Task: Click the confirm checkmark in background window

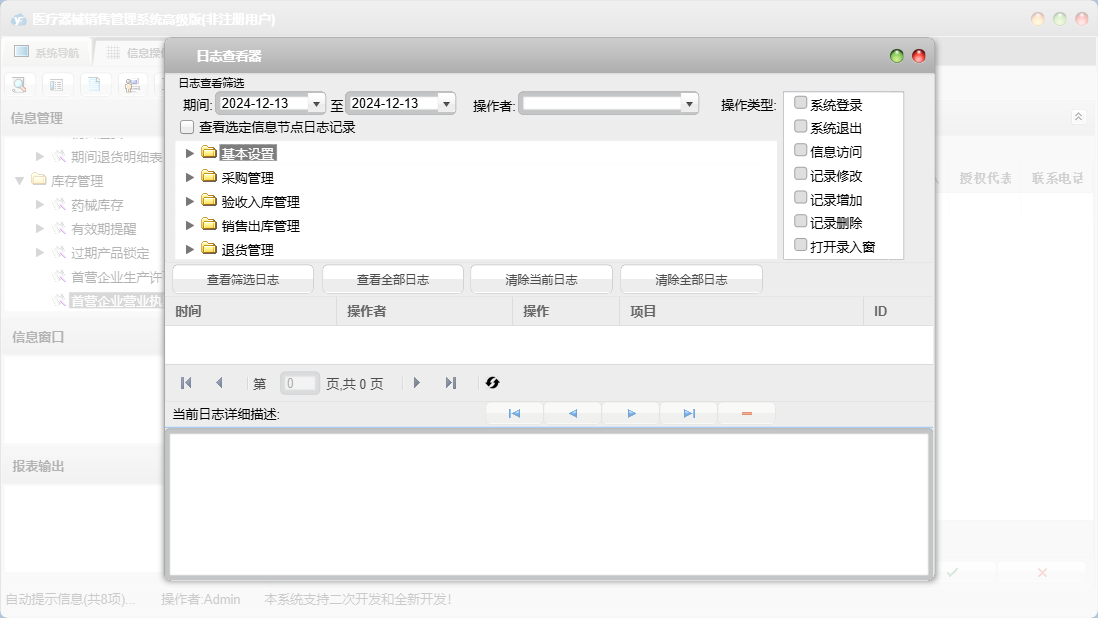Action: (952, 573)
